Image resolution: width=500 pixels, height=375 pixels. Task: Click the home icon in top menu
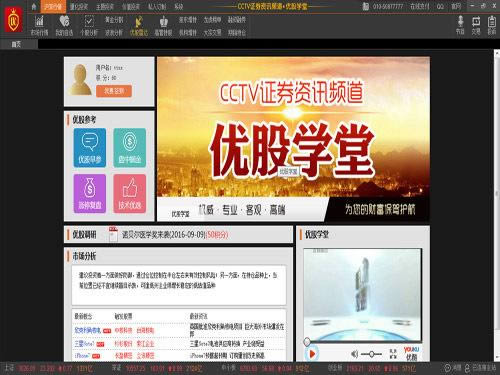pos(34,6)
